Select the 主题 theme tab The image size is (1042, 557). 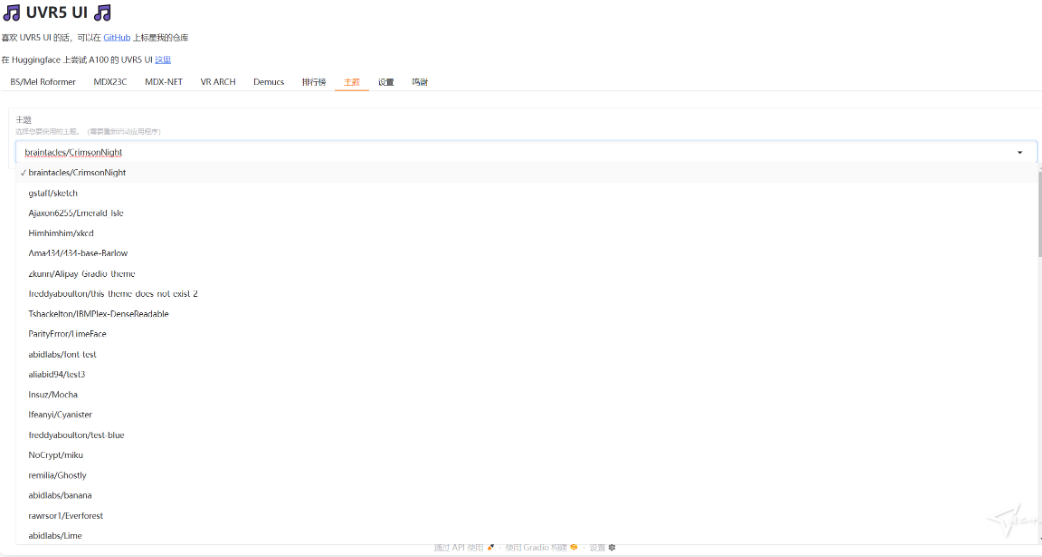pos(352,82)
